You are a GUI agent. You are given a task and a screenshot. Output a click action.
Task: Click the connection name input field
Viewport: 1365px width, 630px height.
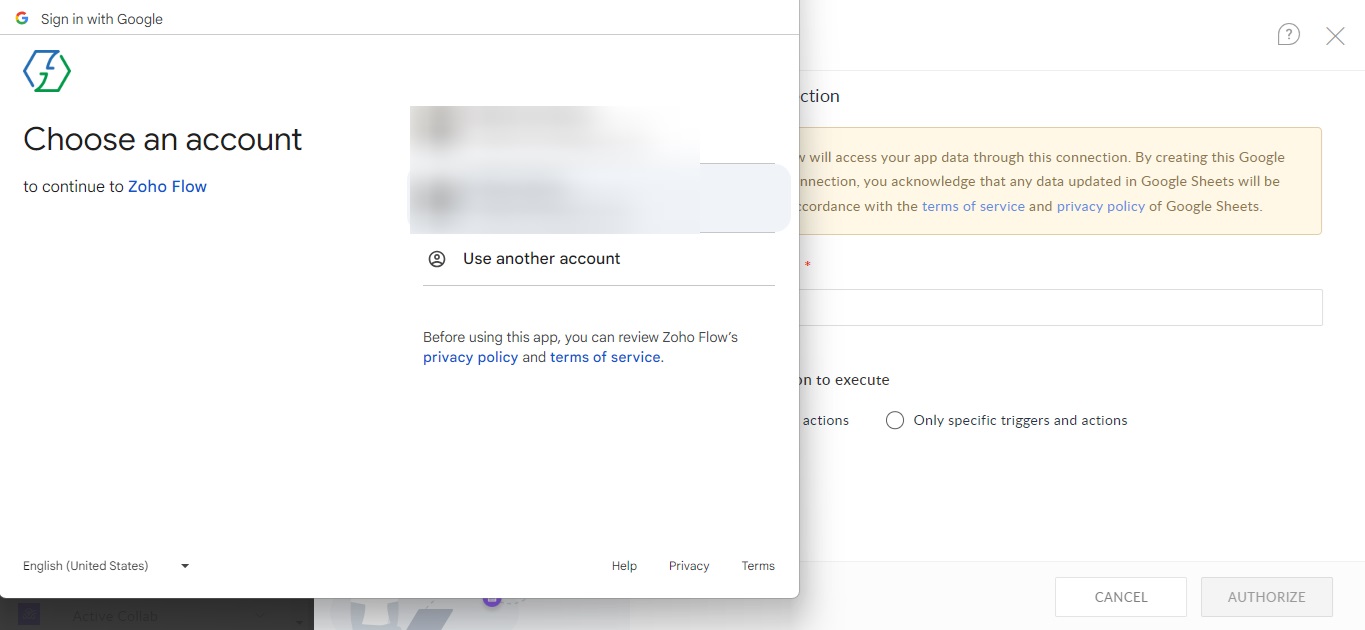(1060, 307)
